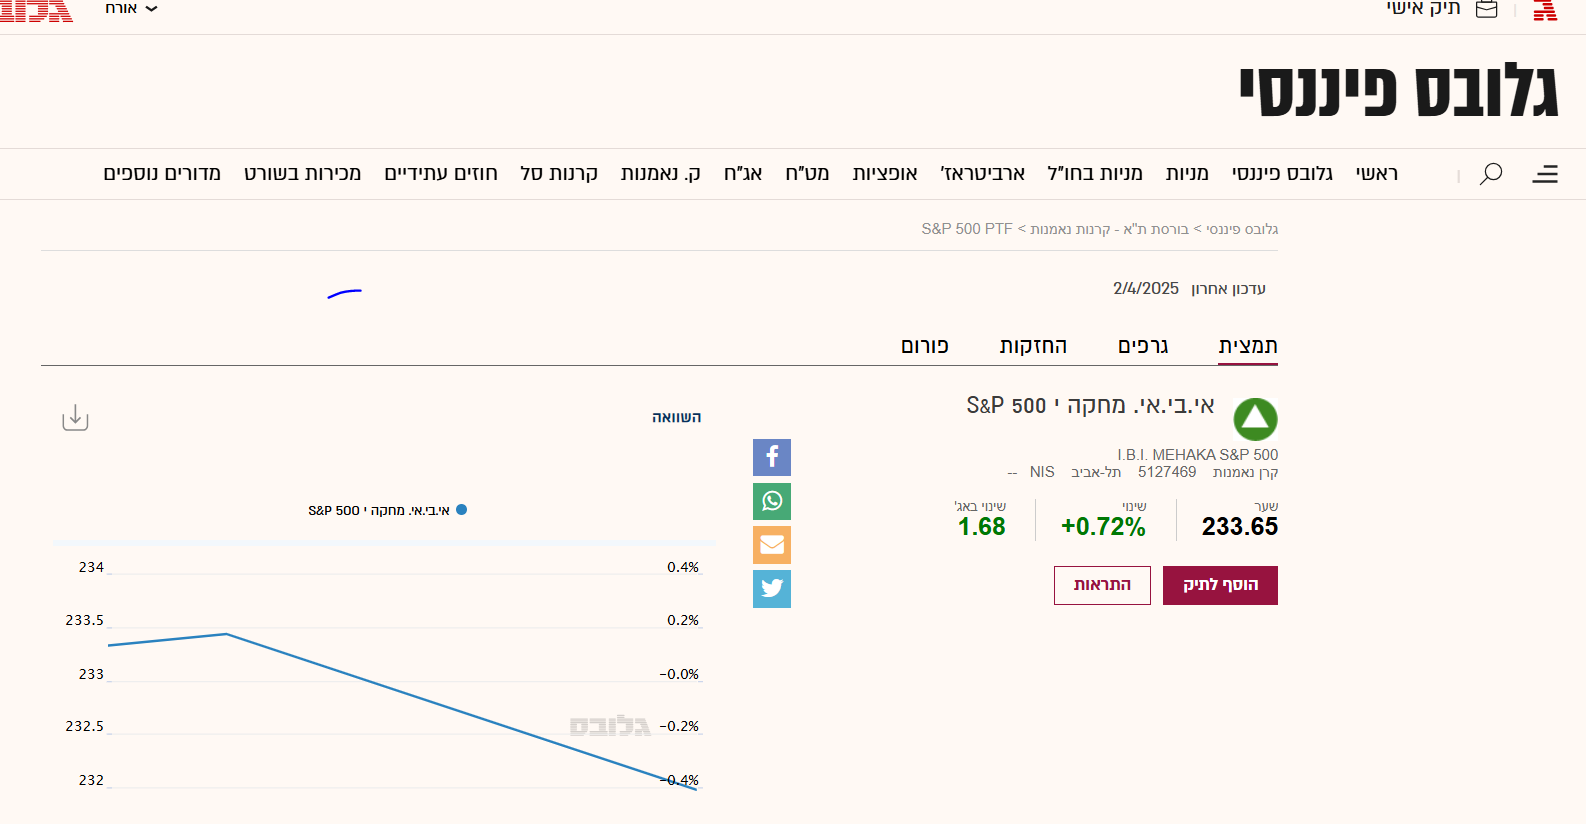Switch to the החזקות tab

tap(1033, 346)
